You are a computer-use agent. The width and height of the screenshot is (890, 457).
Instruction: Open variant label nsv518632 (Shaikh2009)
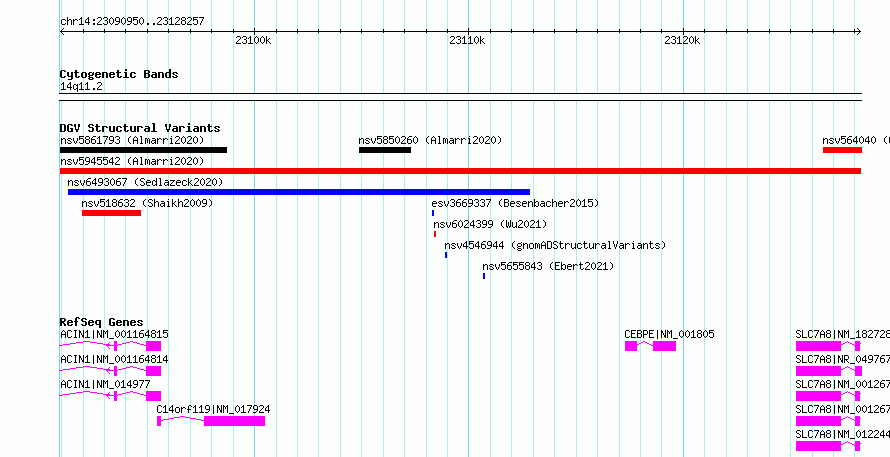point(147,203)
